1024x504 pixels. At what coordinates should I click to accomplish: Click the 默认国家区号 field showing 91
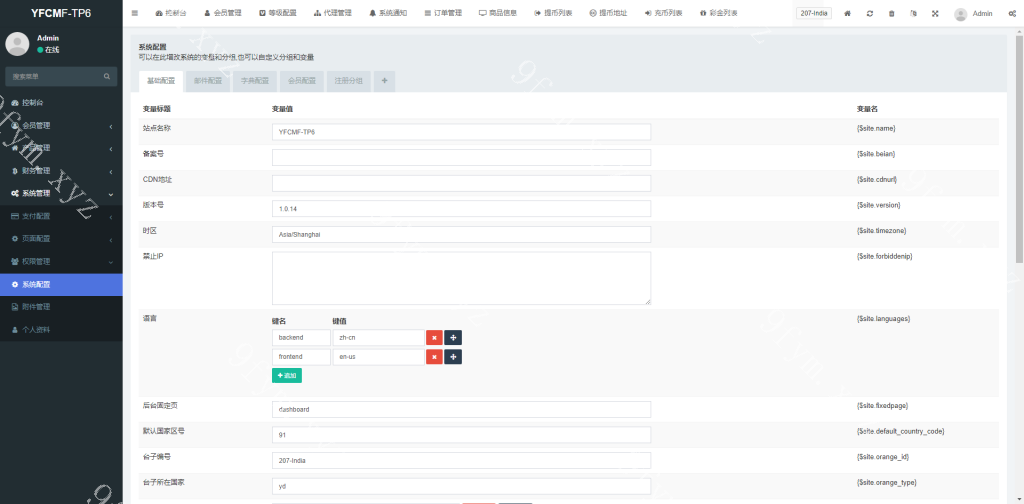pyautogui.click(x=461, y=435)
